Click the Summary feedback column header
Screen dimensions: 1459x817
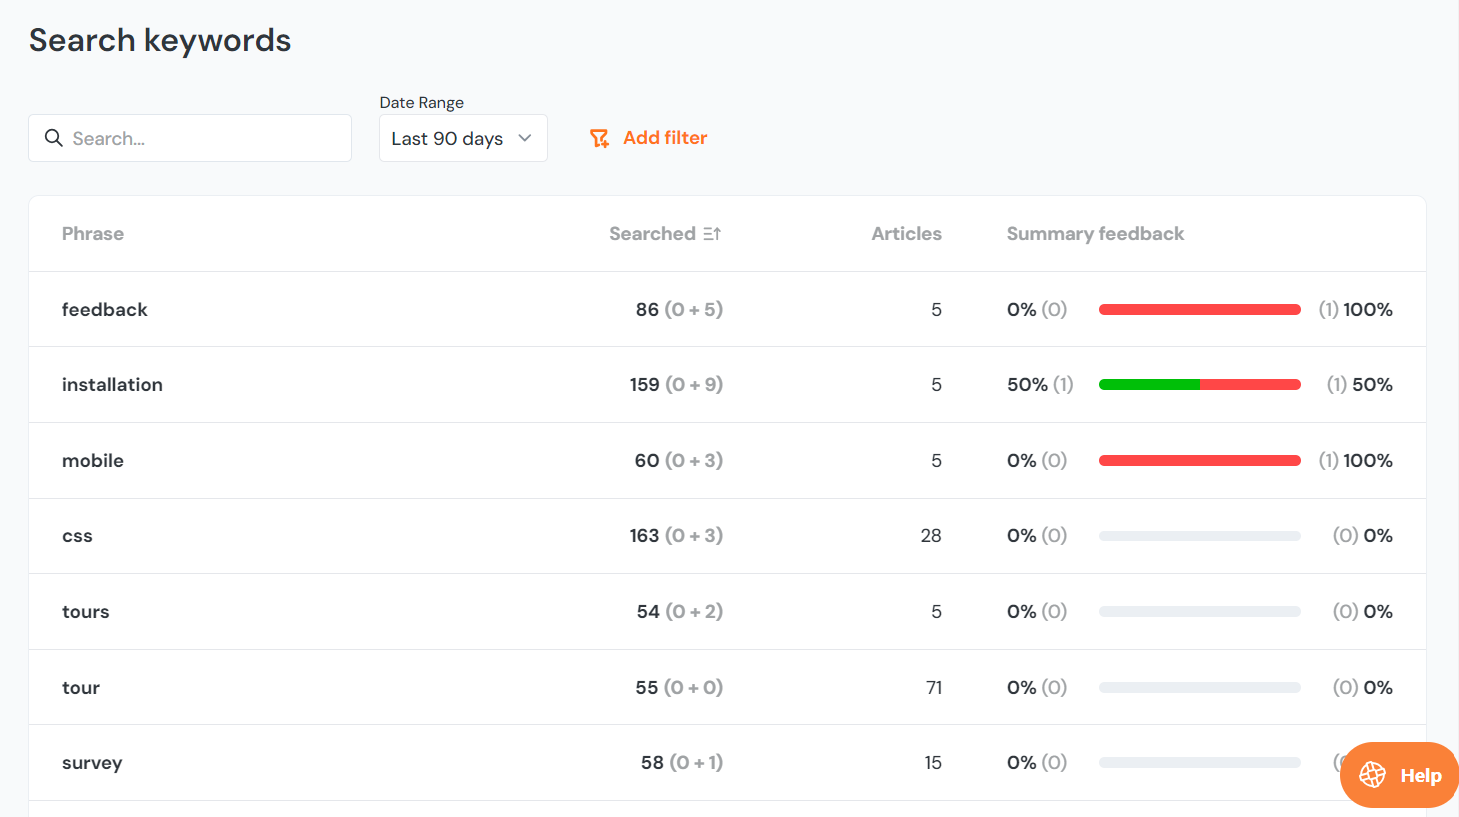click(1095, 234)
